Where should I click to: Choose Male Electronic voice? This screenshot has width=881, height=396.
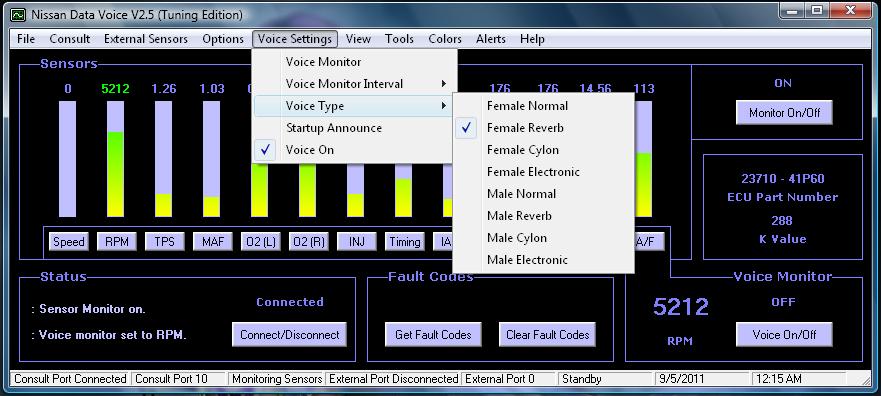click(x=543, y=259)
